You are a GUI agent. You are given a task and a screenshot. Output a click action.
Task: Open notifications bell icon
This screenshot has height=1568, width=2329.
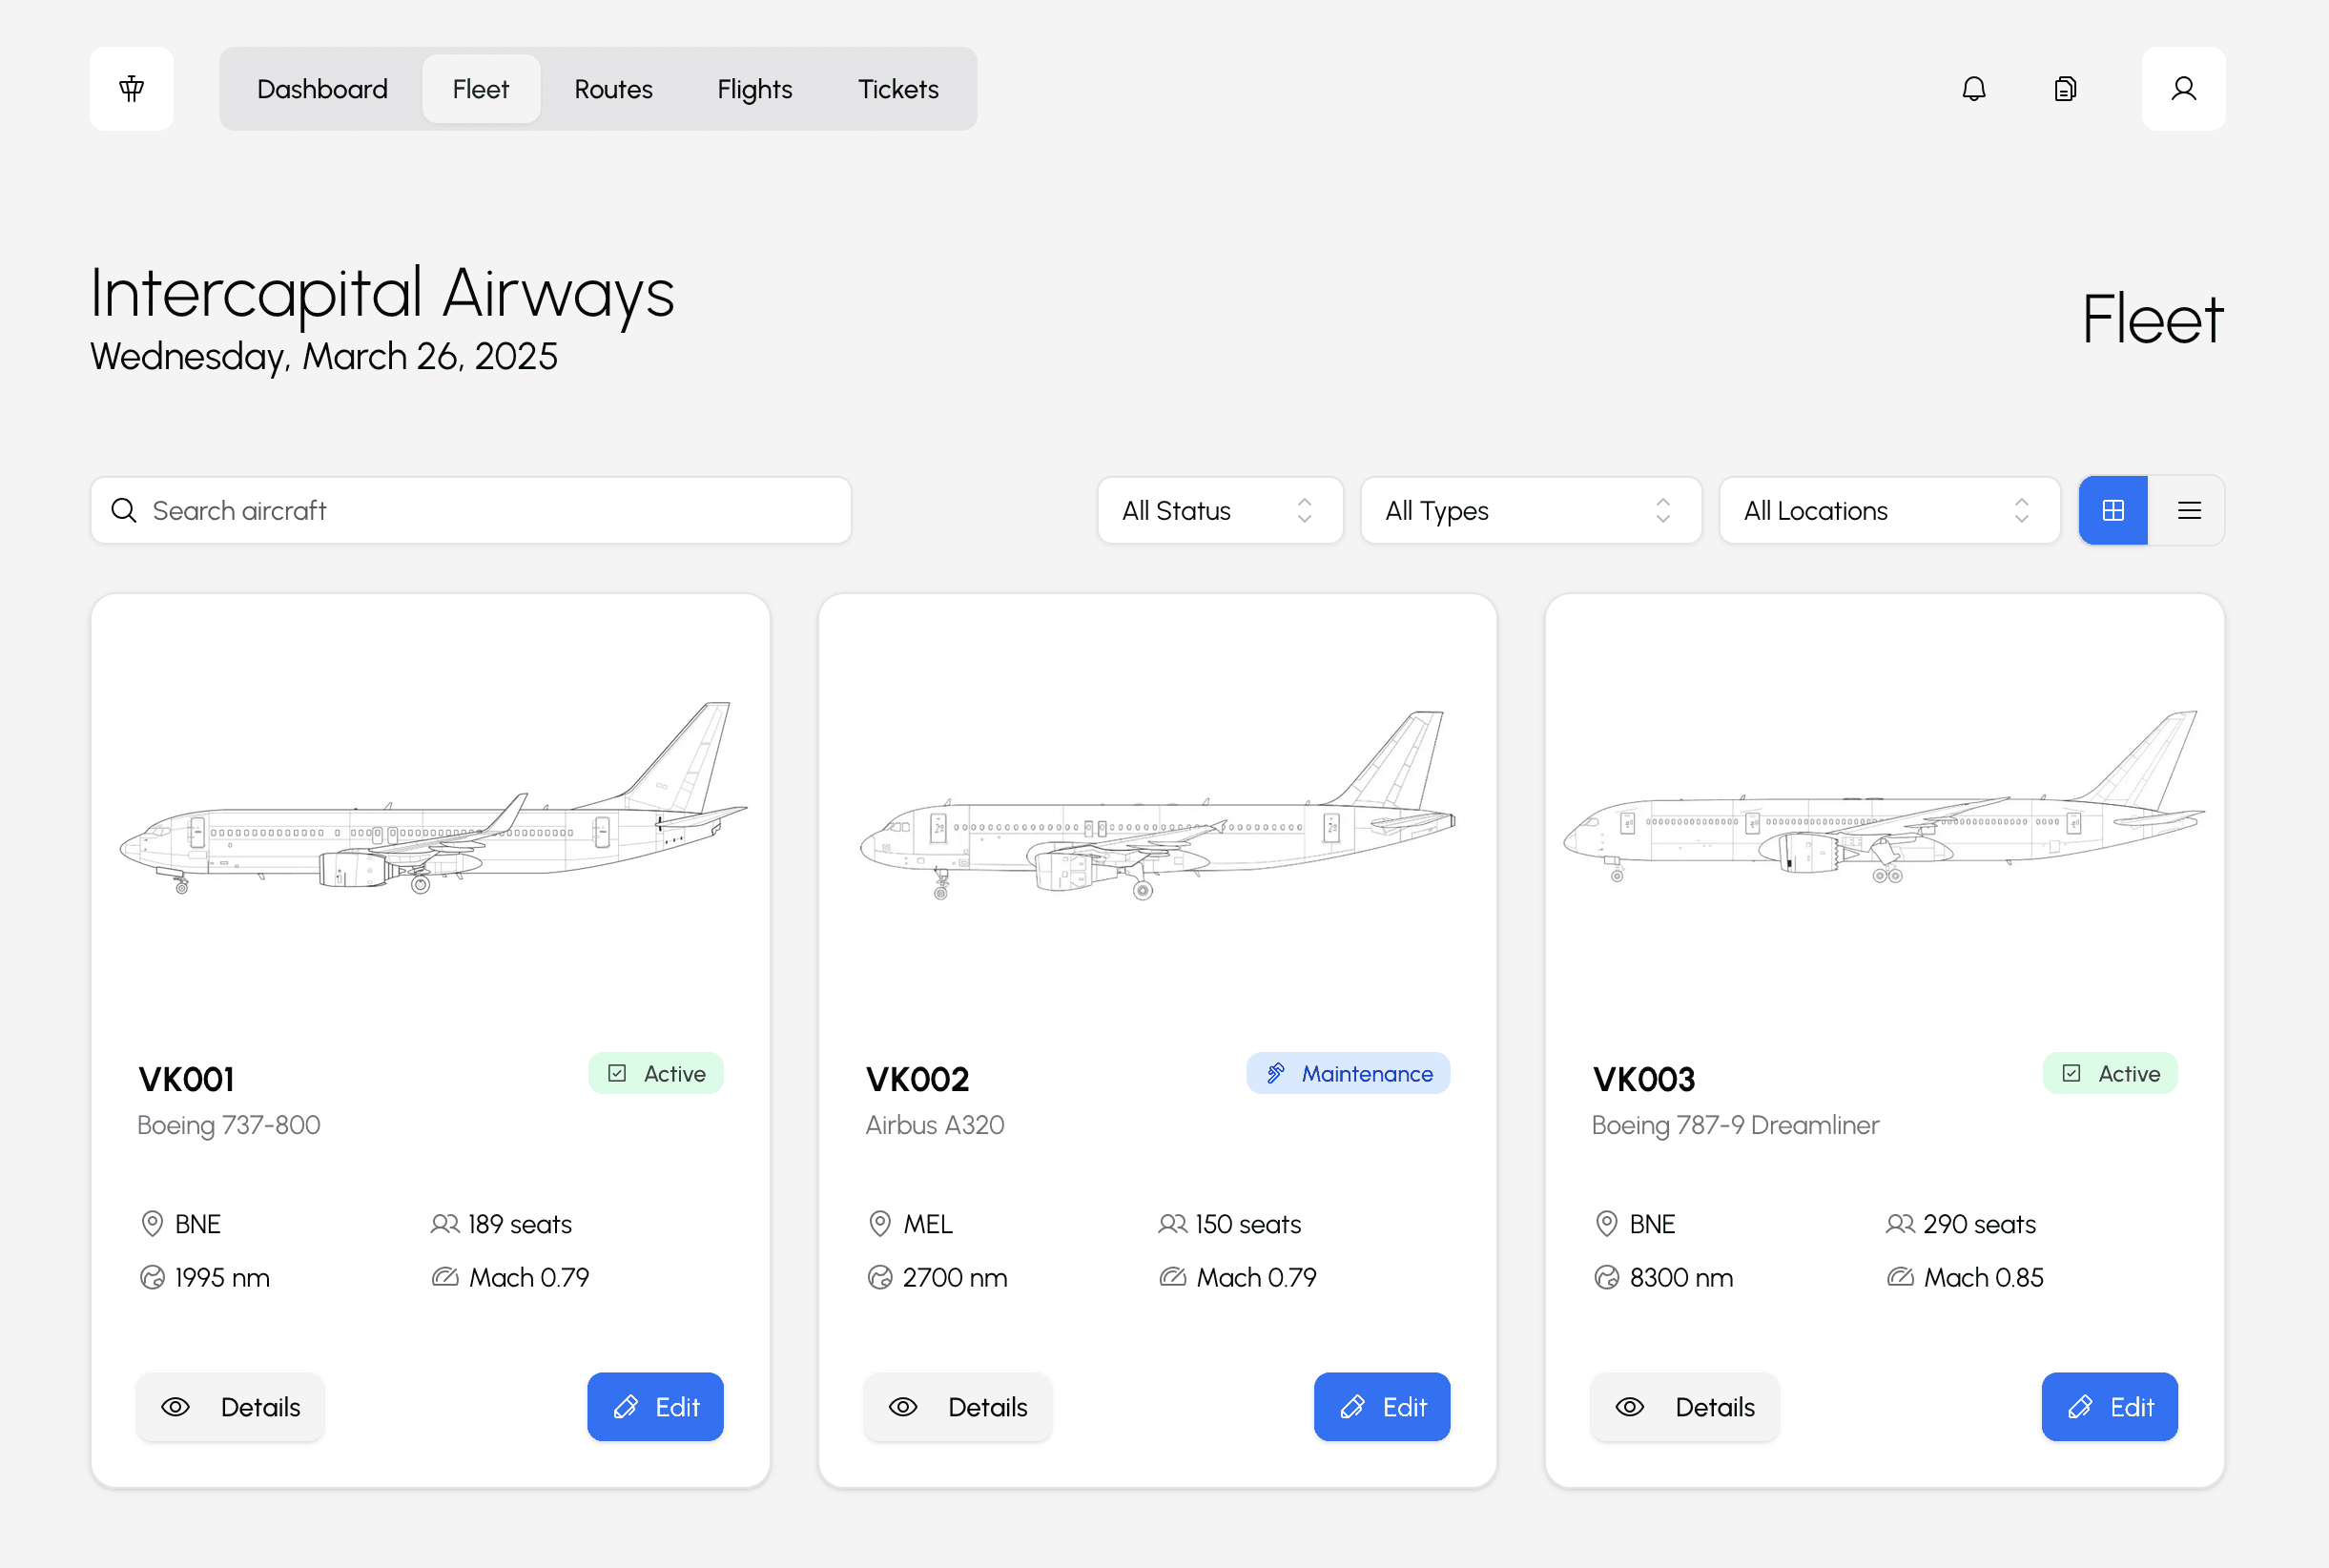click(1973, 89)
